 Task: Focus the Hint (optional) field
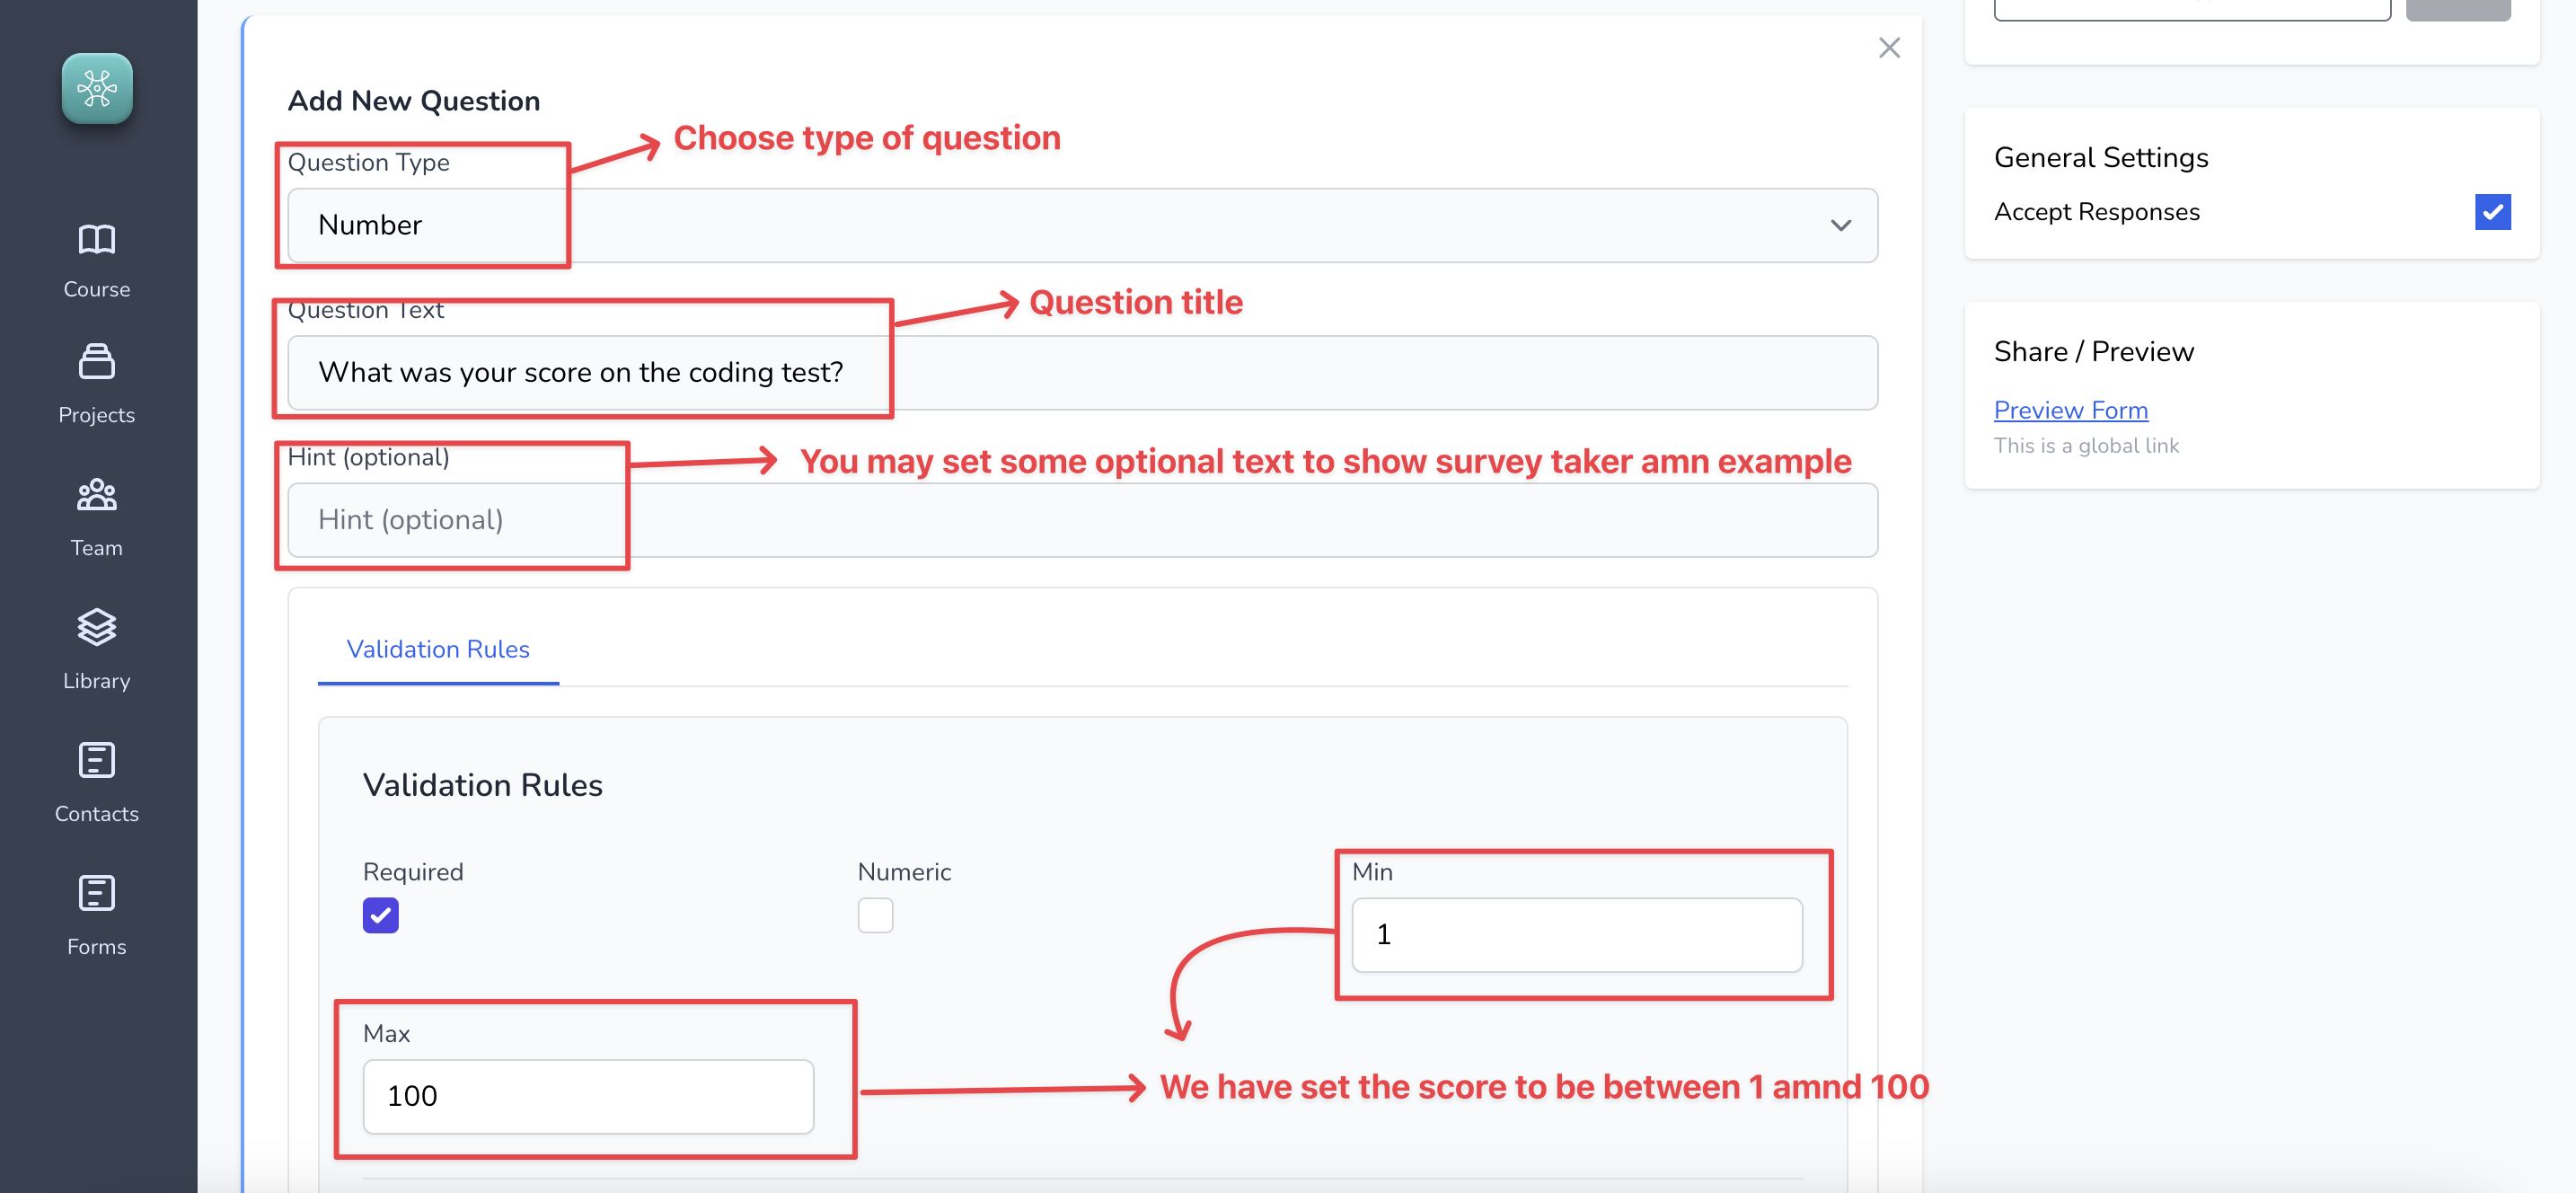click(x=1082, y=520)
